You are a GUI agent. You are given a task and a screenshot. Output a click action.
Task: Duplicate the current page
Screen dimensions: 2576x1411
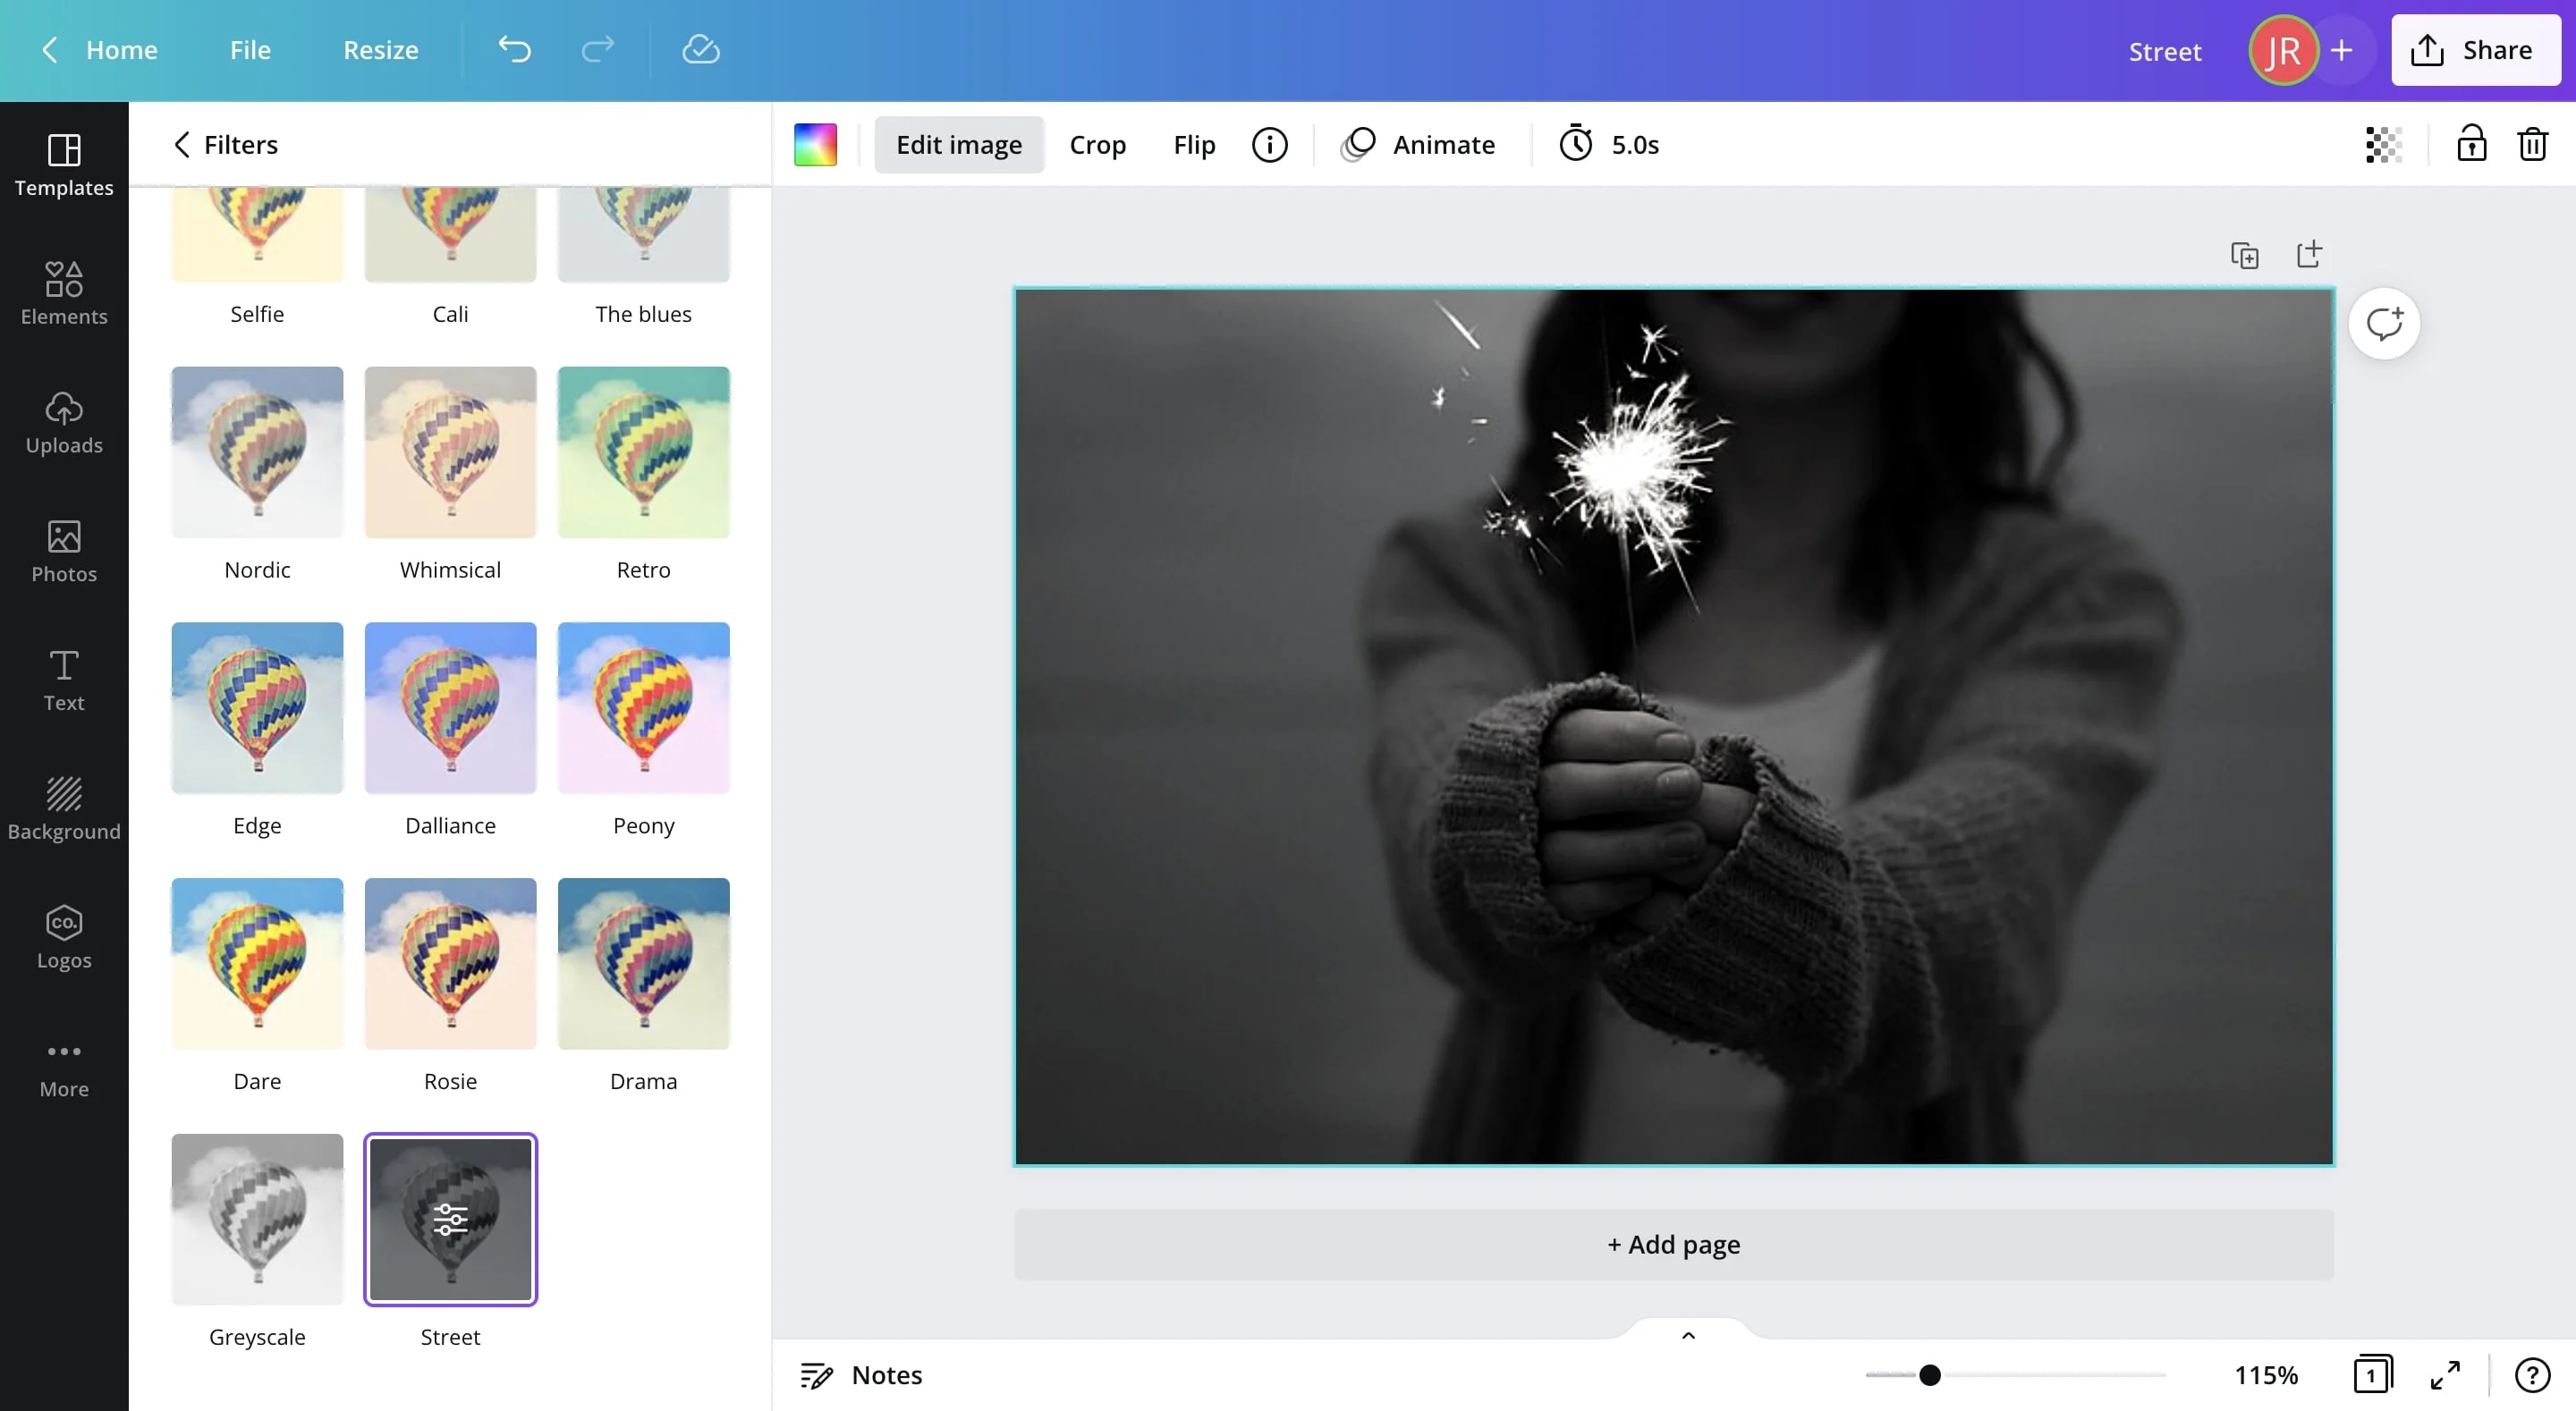(x=2244, y=255)
